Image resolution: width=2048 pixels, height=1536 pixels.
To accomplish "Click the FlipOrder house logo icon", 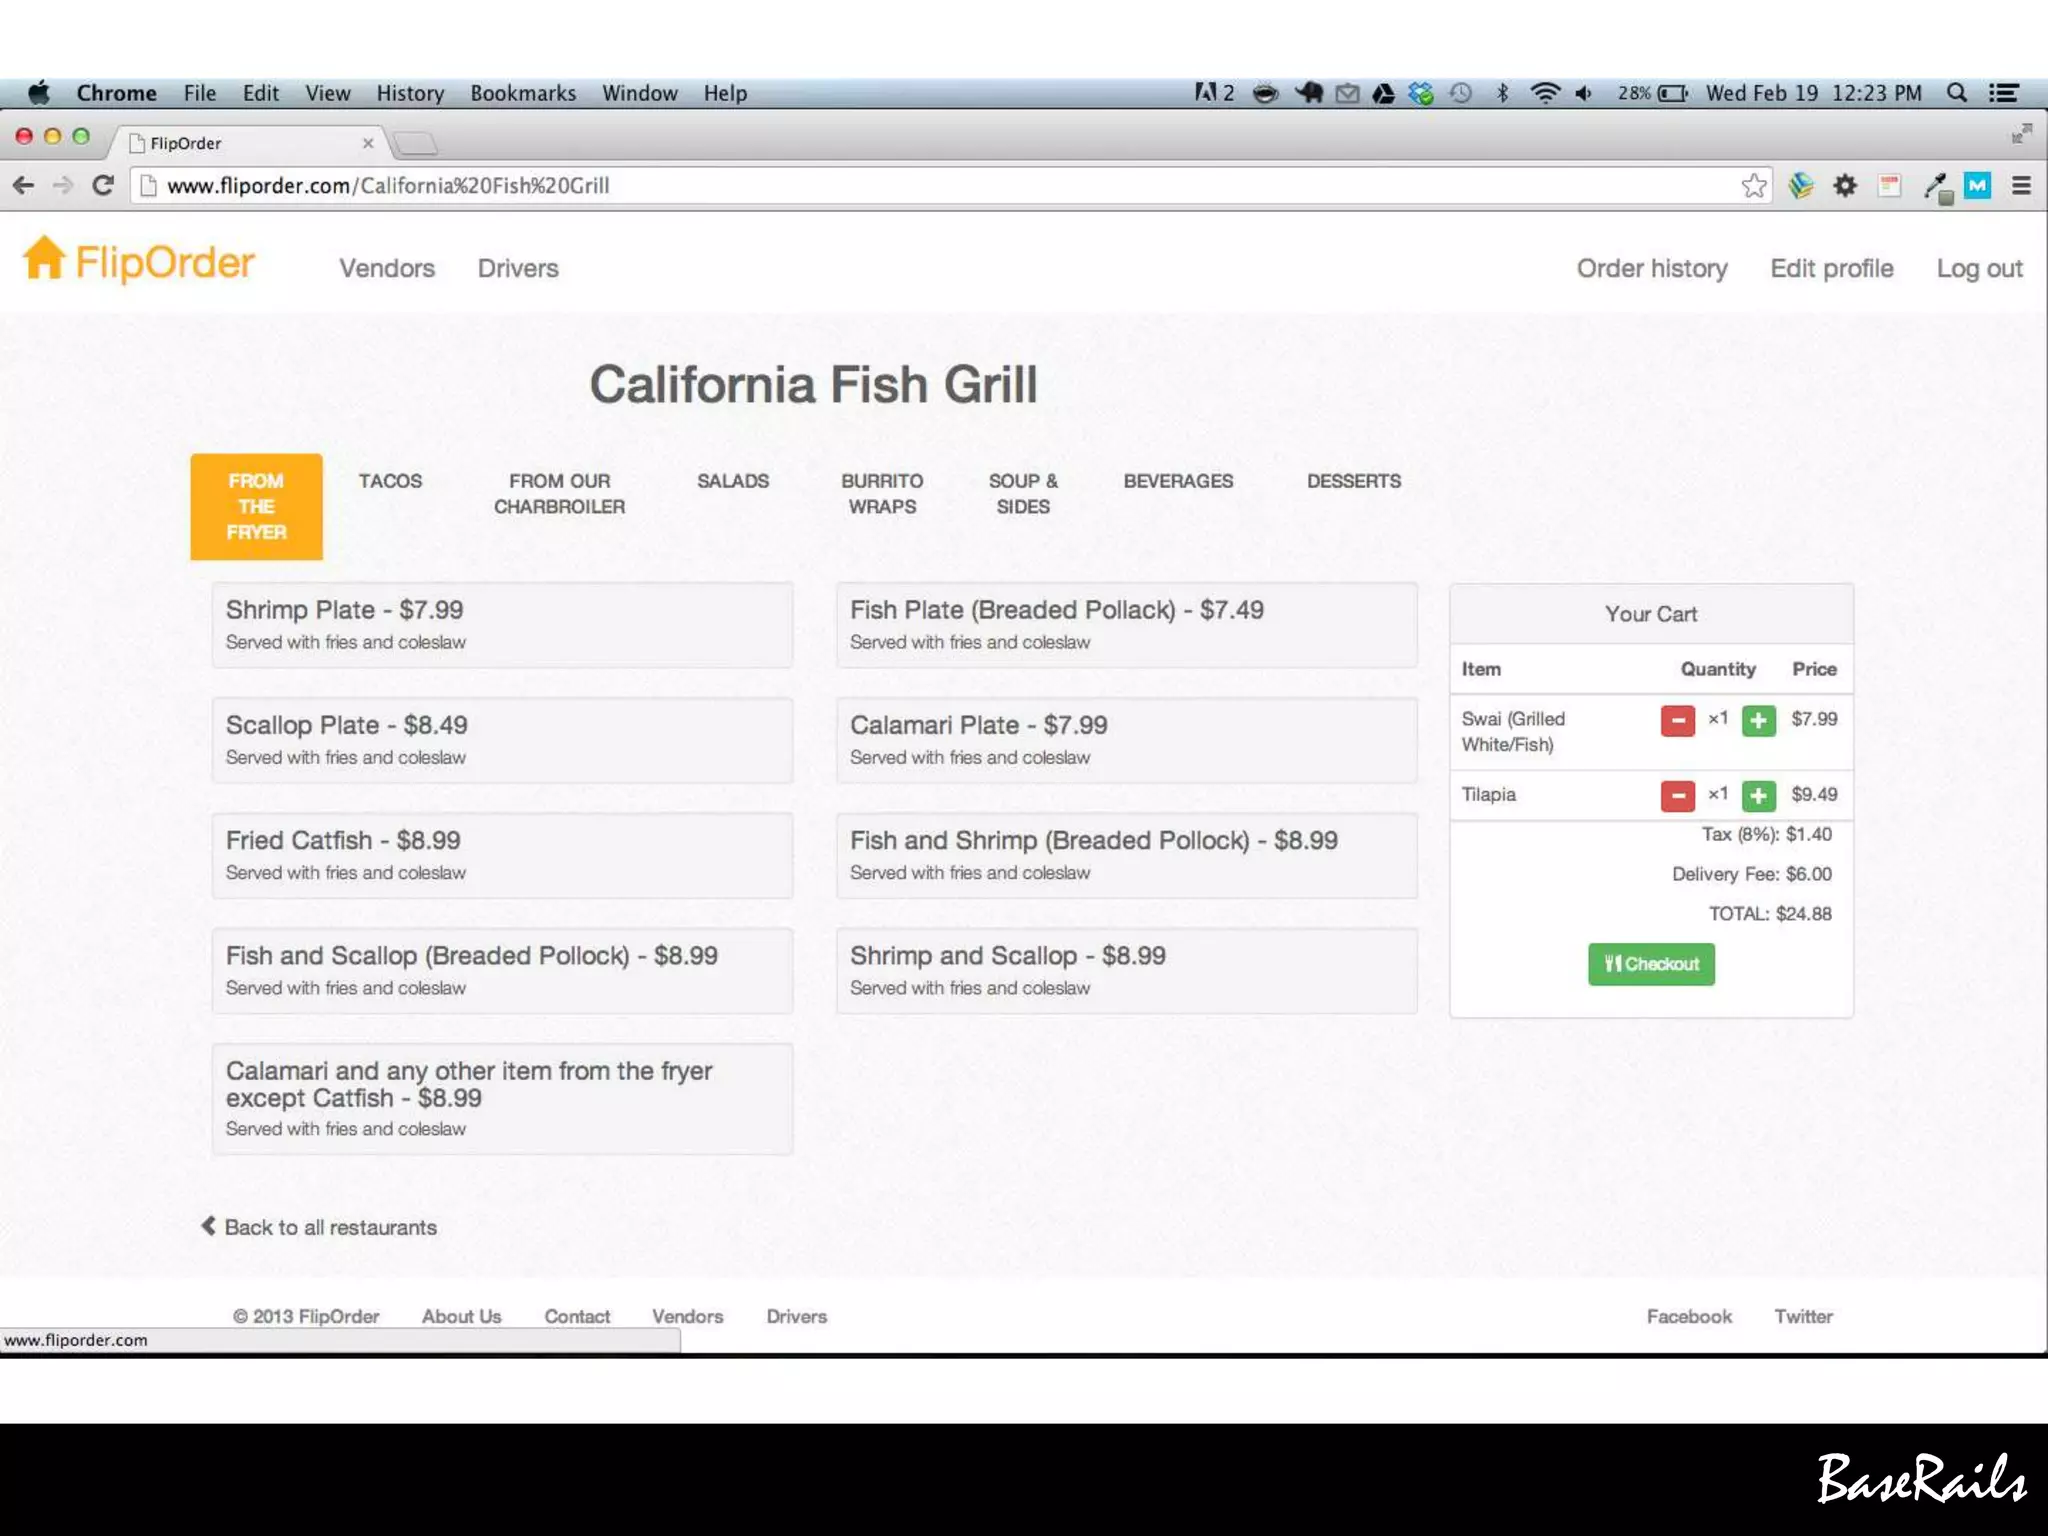I will pyautogui.click(x=44, y=259).
